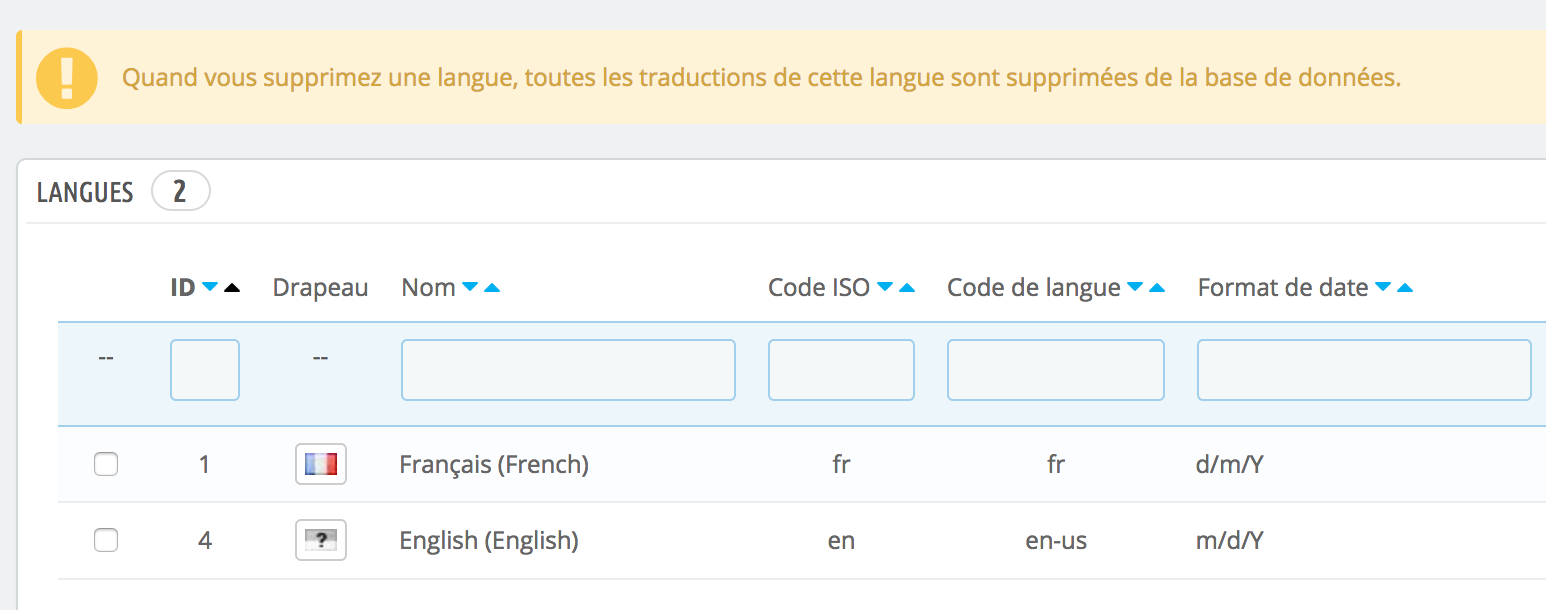Sort Code ISO column descending

(x=885, y=288)
